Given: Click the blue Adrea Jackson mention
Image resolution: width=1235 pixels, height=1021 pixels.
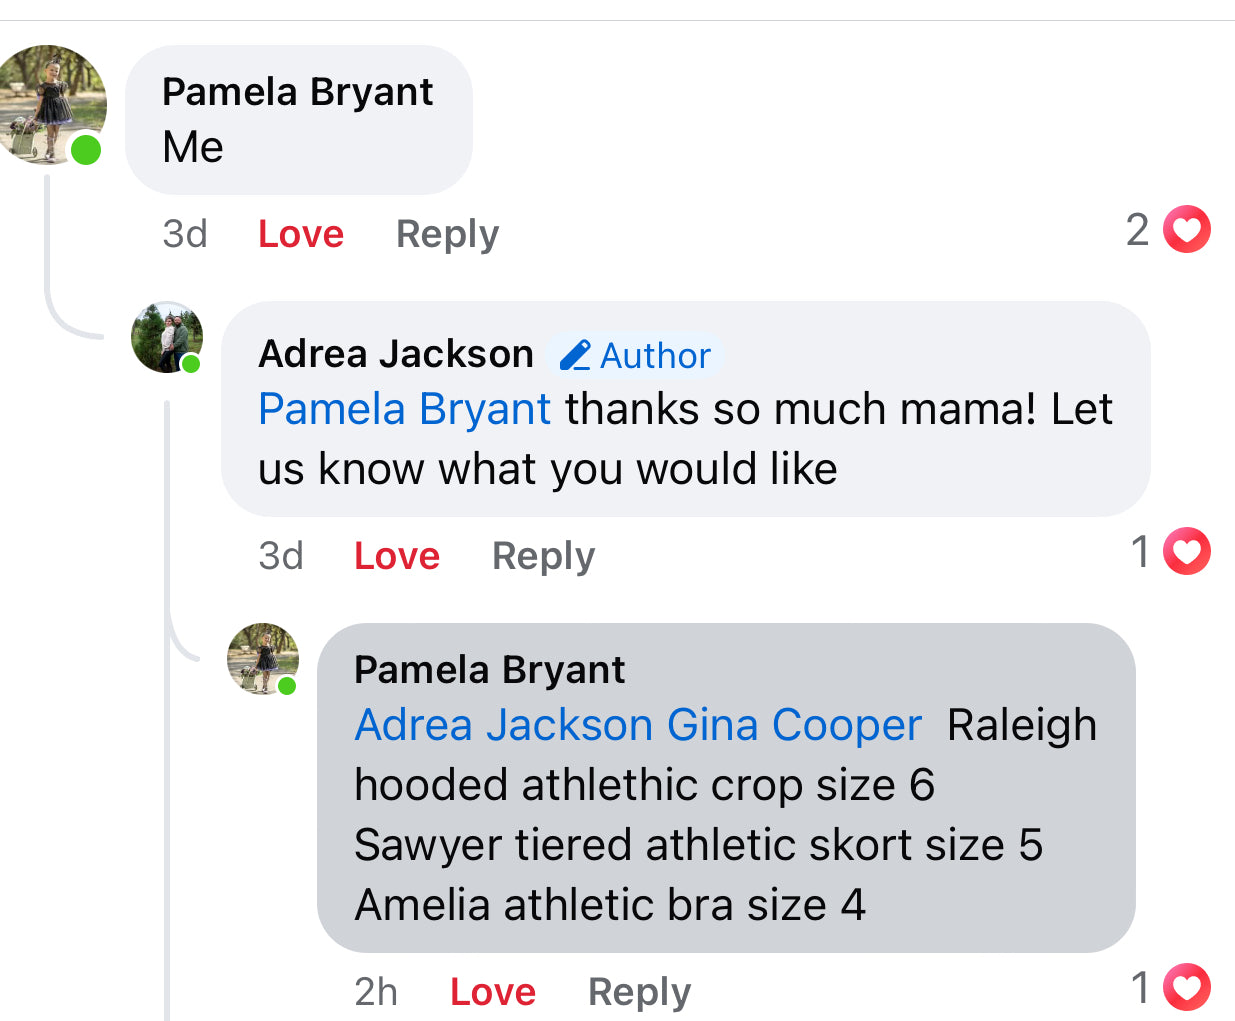Looking at the screenshot, I should 504,725.
